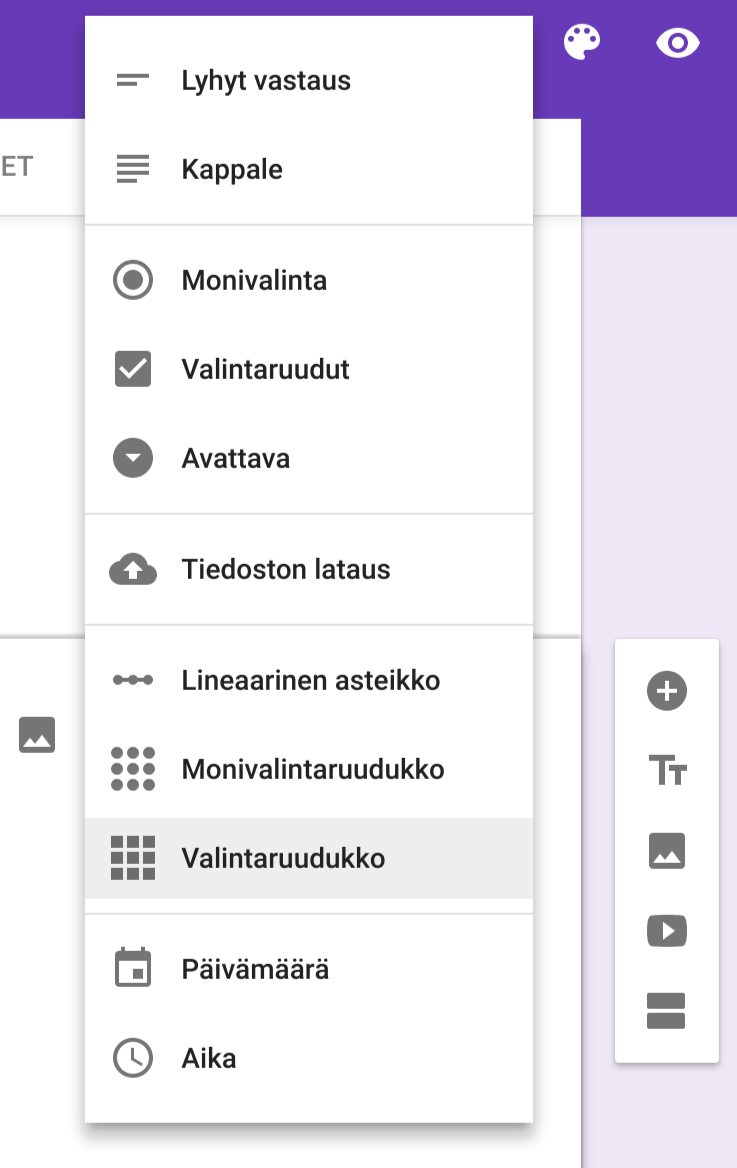Choose Päivämäärä date question type

coord(309,969)
